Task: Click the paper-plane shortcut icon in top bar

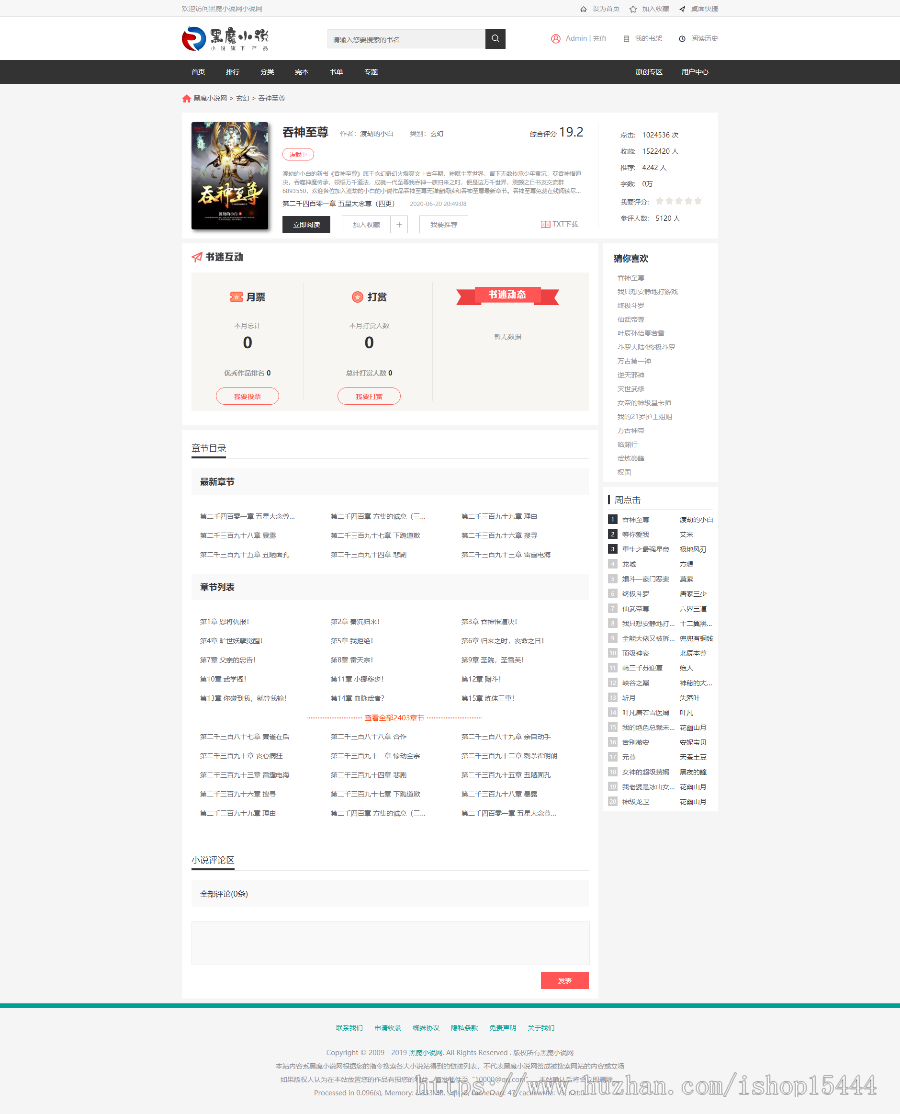Action: pos(682,9)
